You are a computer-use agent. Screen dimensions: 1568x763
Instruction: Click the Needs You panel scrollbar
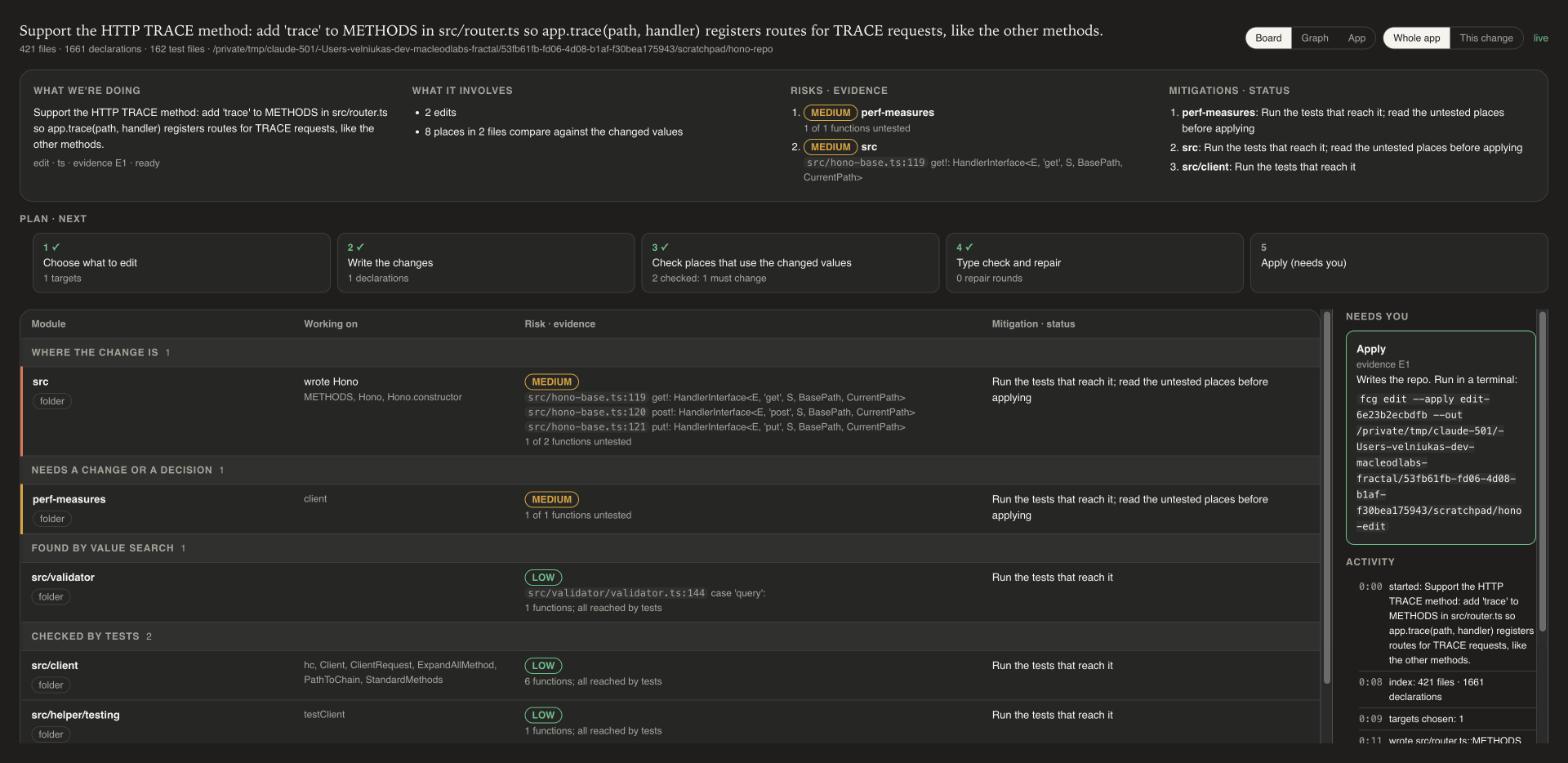[x=1543, y=471]
